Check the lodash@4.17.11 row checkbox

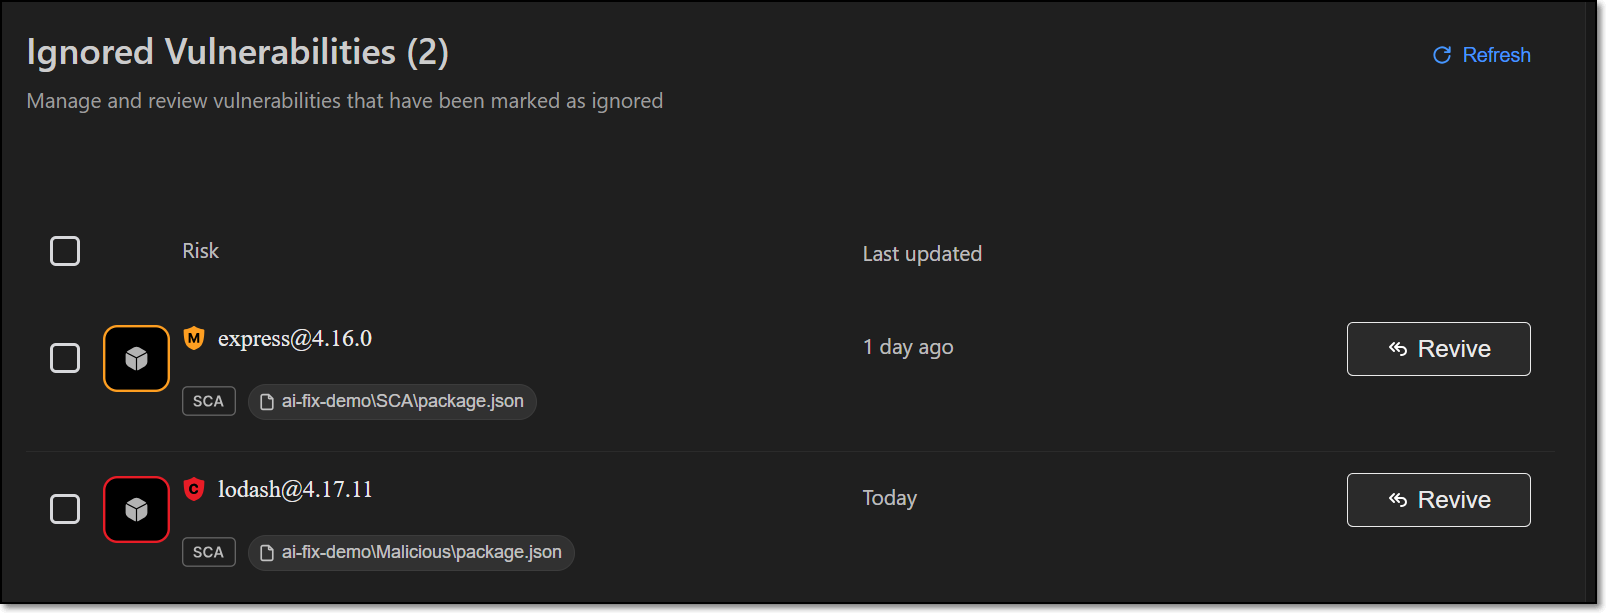65,509
